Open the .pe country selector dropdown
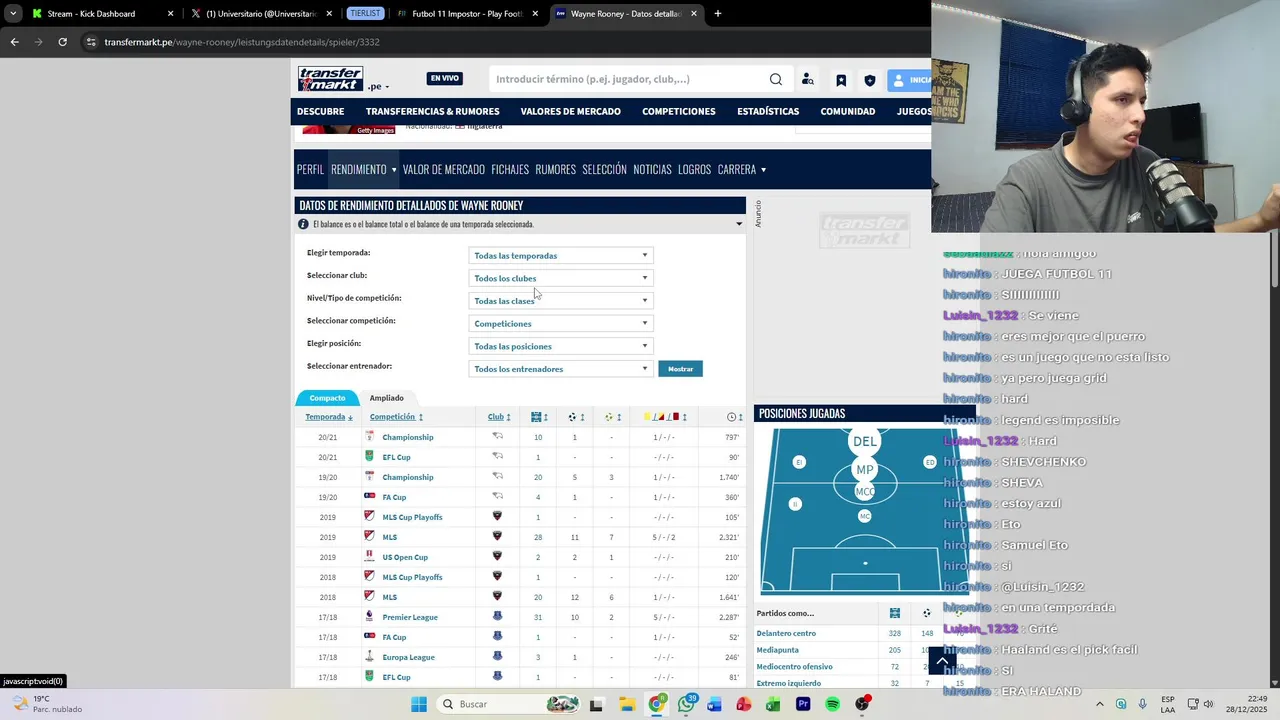The image size is (1280, 720). (378, 86)
